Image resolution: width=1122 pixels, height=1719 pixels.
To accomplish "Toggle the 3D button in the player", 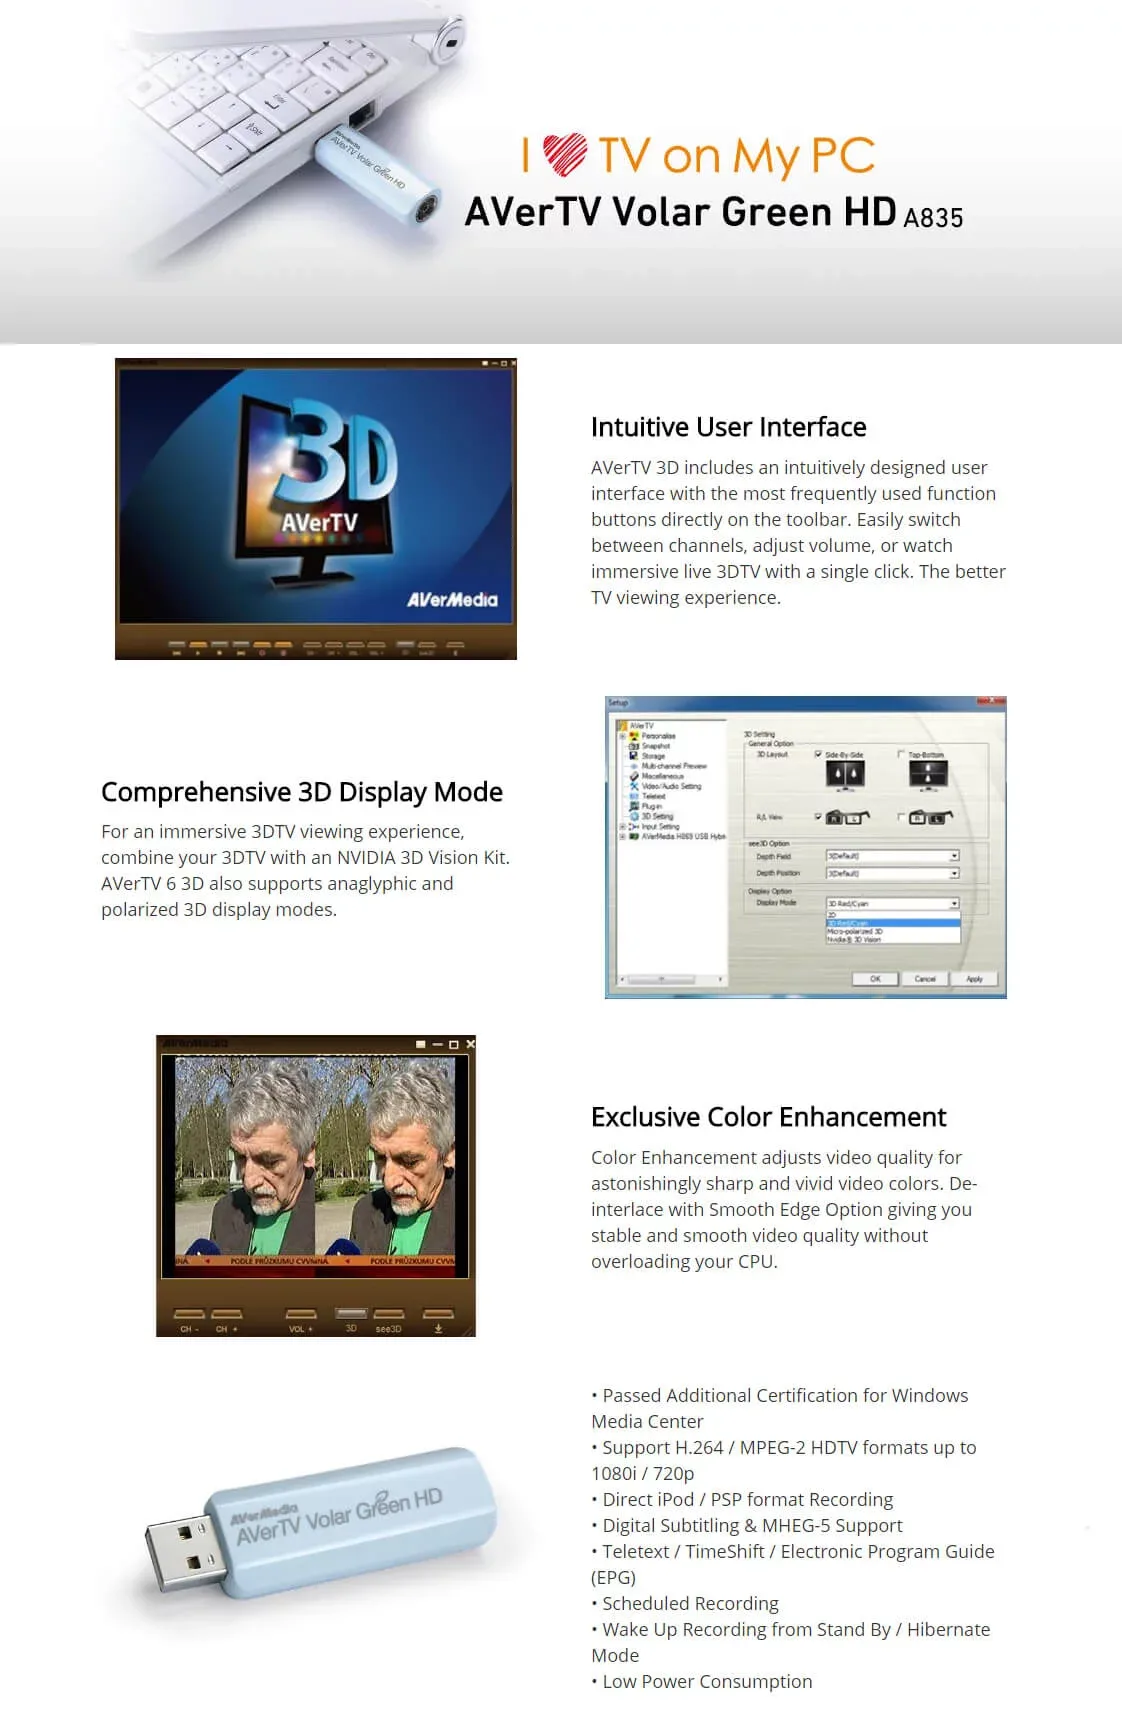I will tap(351, 1319).
